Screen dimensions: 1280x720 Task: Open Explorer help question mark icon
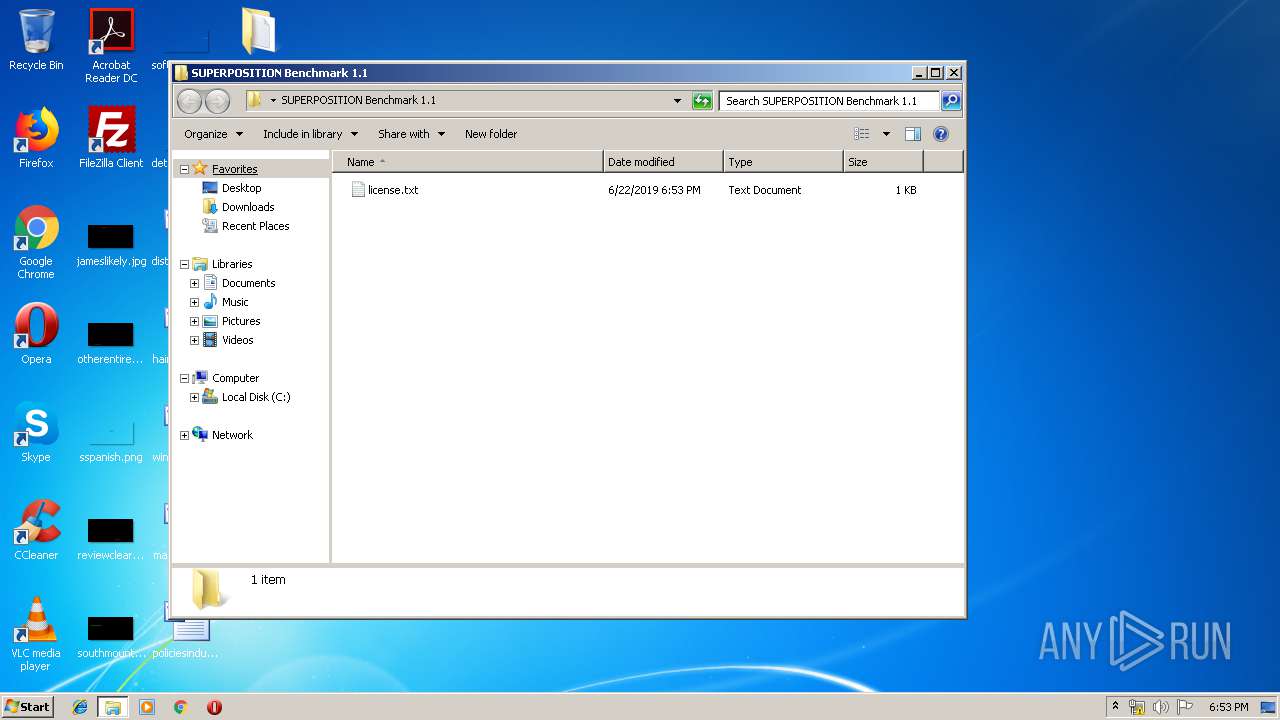pyautogui.click(x=940, y=134)
